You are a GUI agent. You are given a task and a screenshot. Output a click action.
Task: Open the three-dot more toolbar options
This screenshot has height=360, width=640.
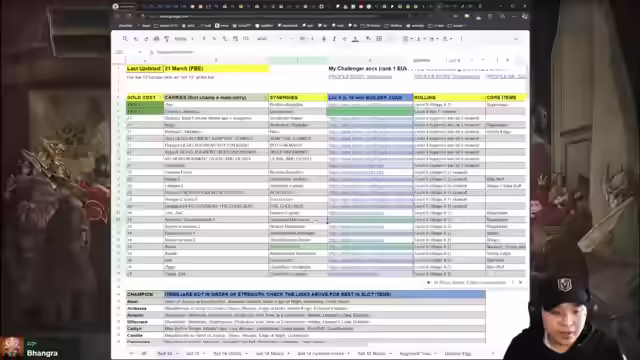click(x=462, y=39)
